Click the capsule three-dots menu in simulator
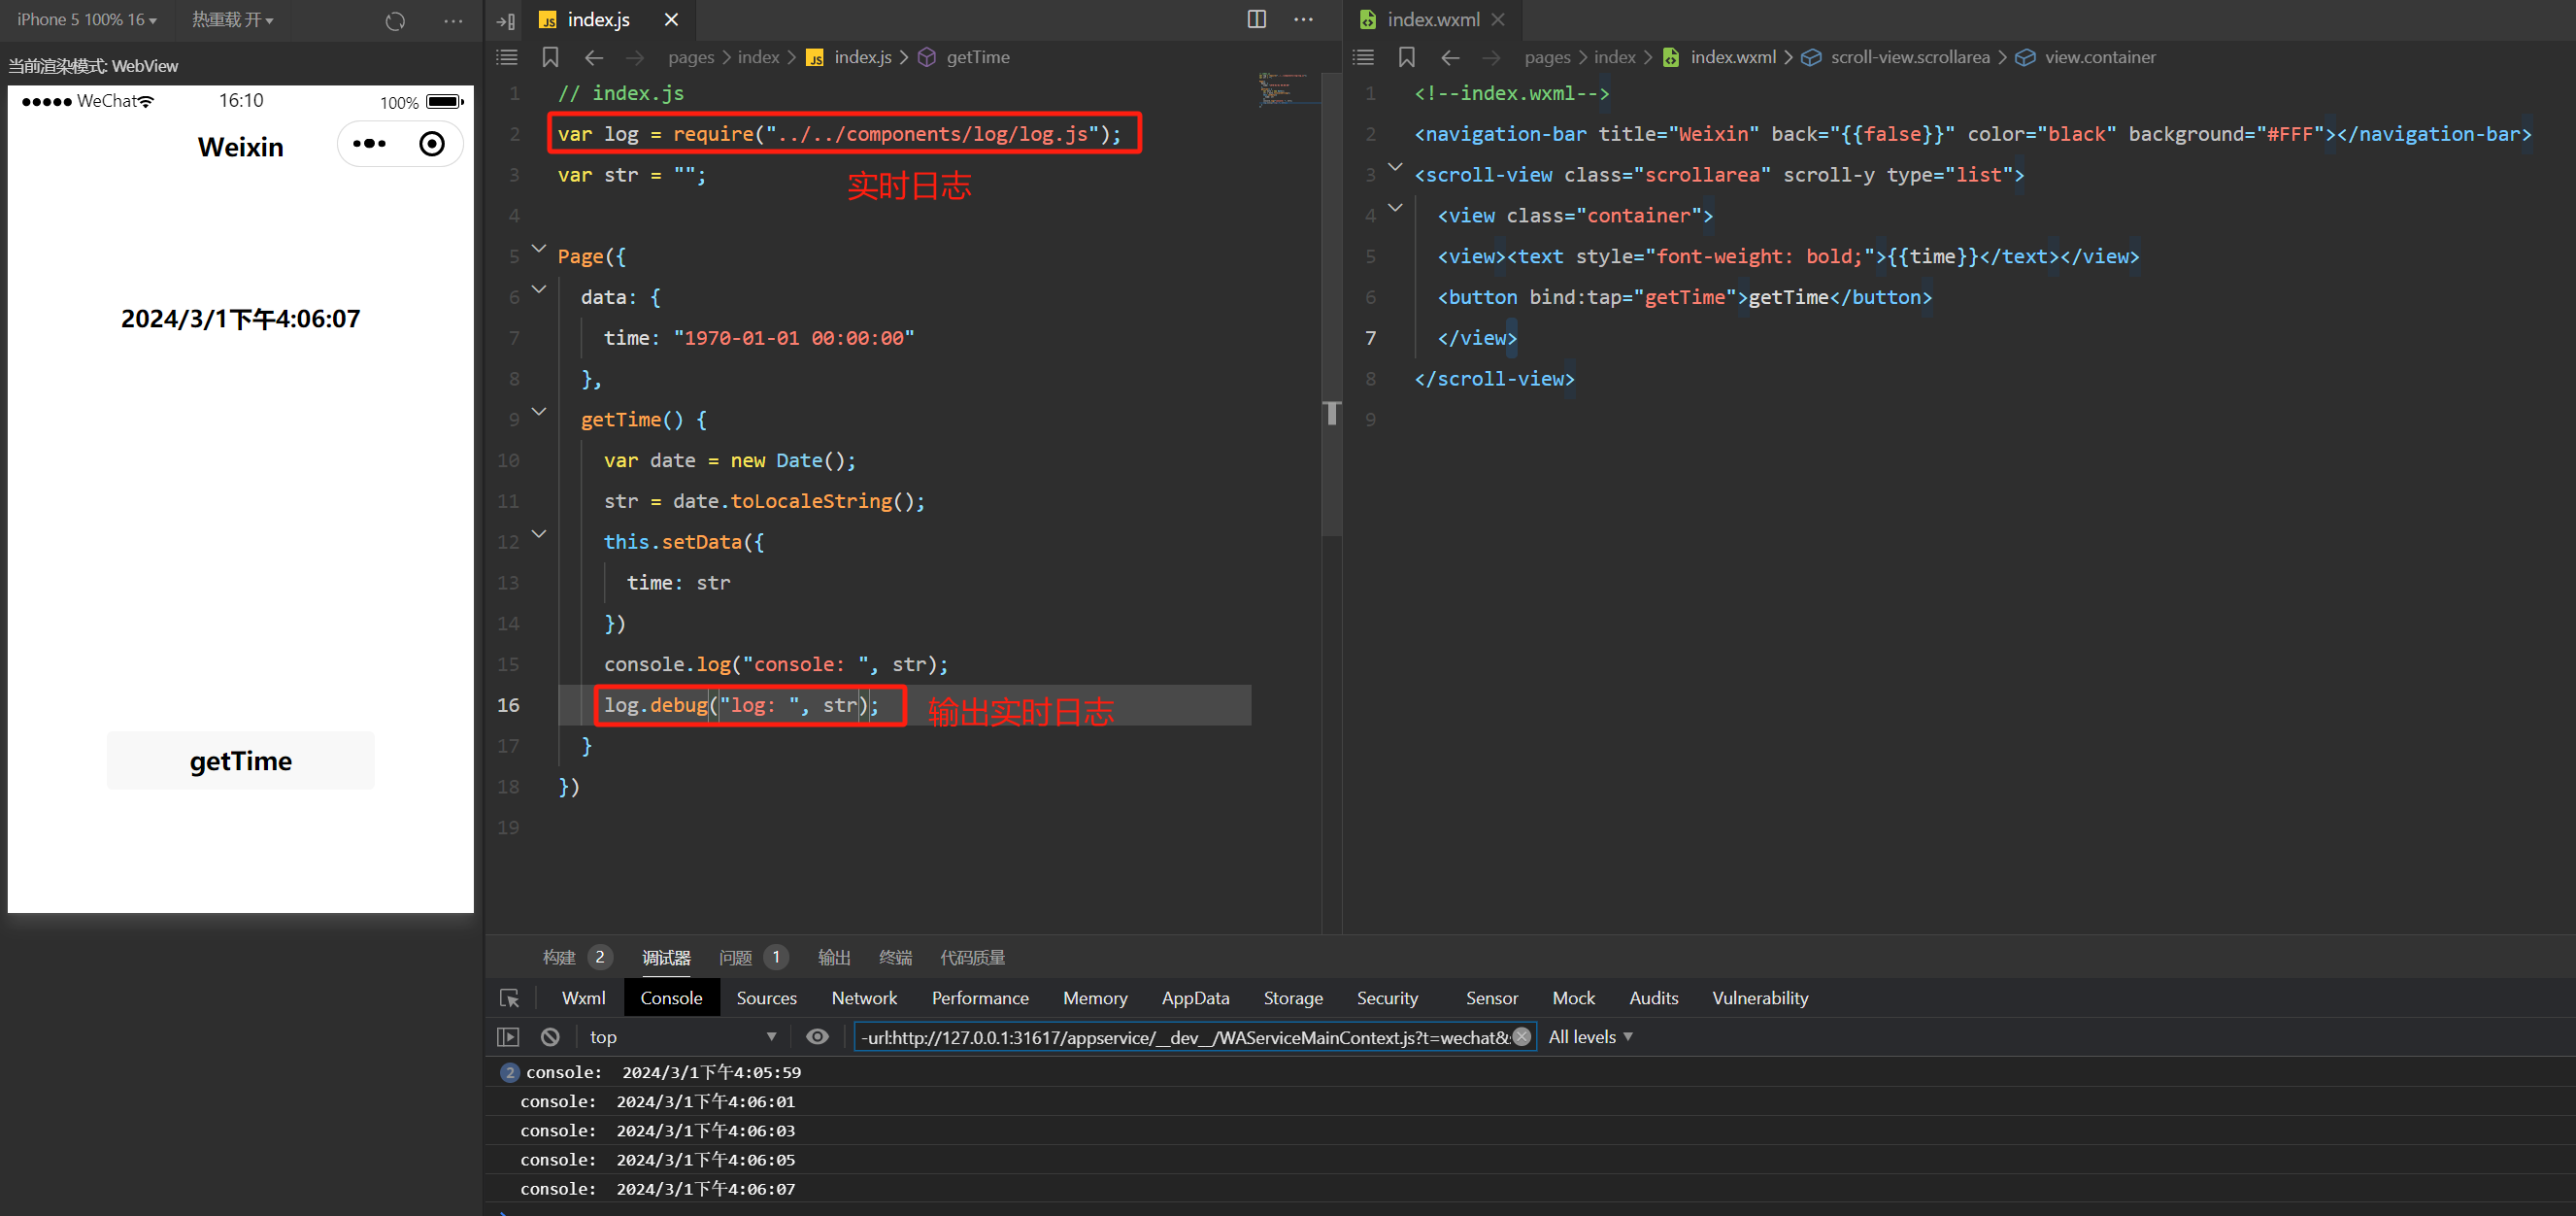 point(369,144)
